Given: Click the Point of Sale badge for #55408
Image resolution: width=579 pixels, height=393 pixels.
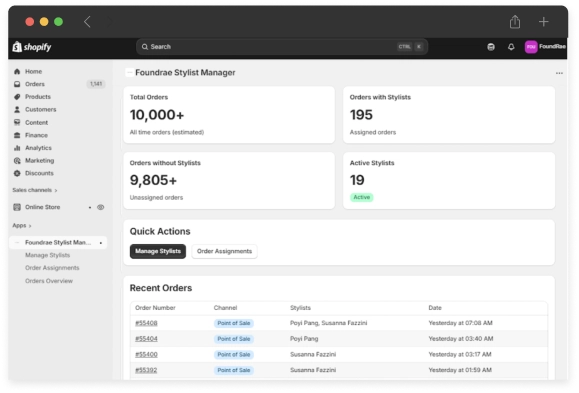Looking at the screenshot, I should [233, 323].
